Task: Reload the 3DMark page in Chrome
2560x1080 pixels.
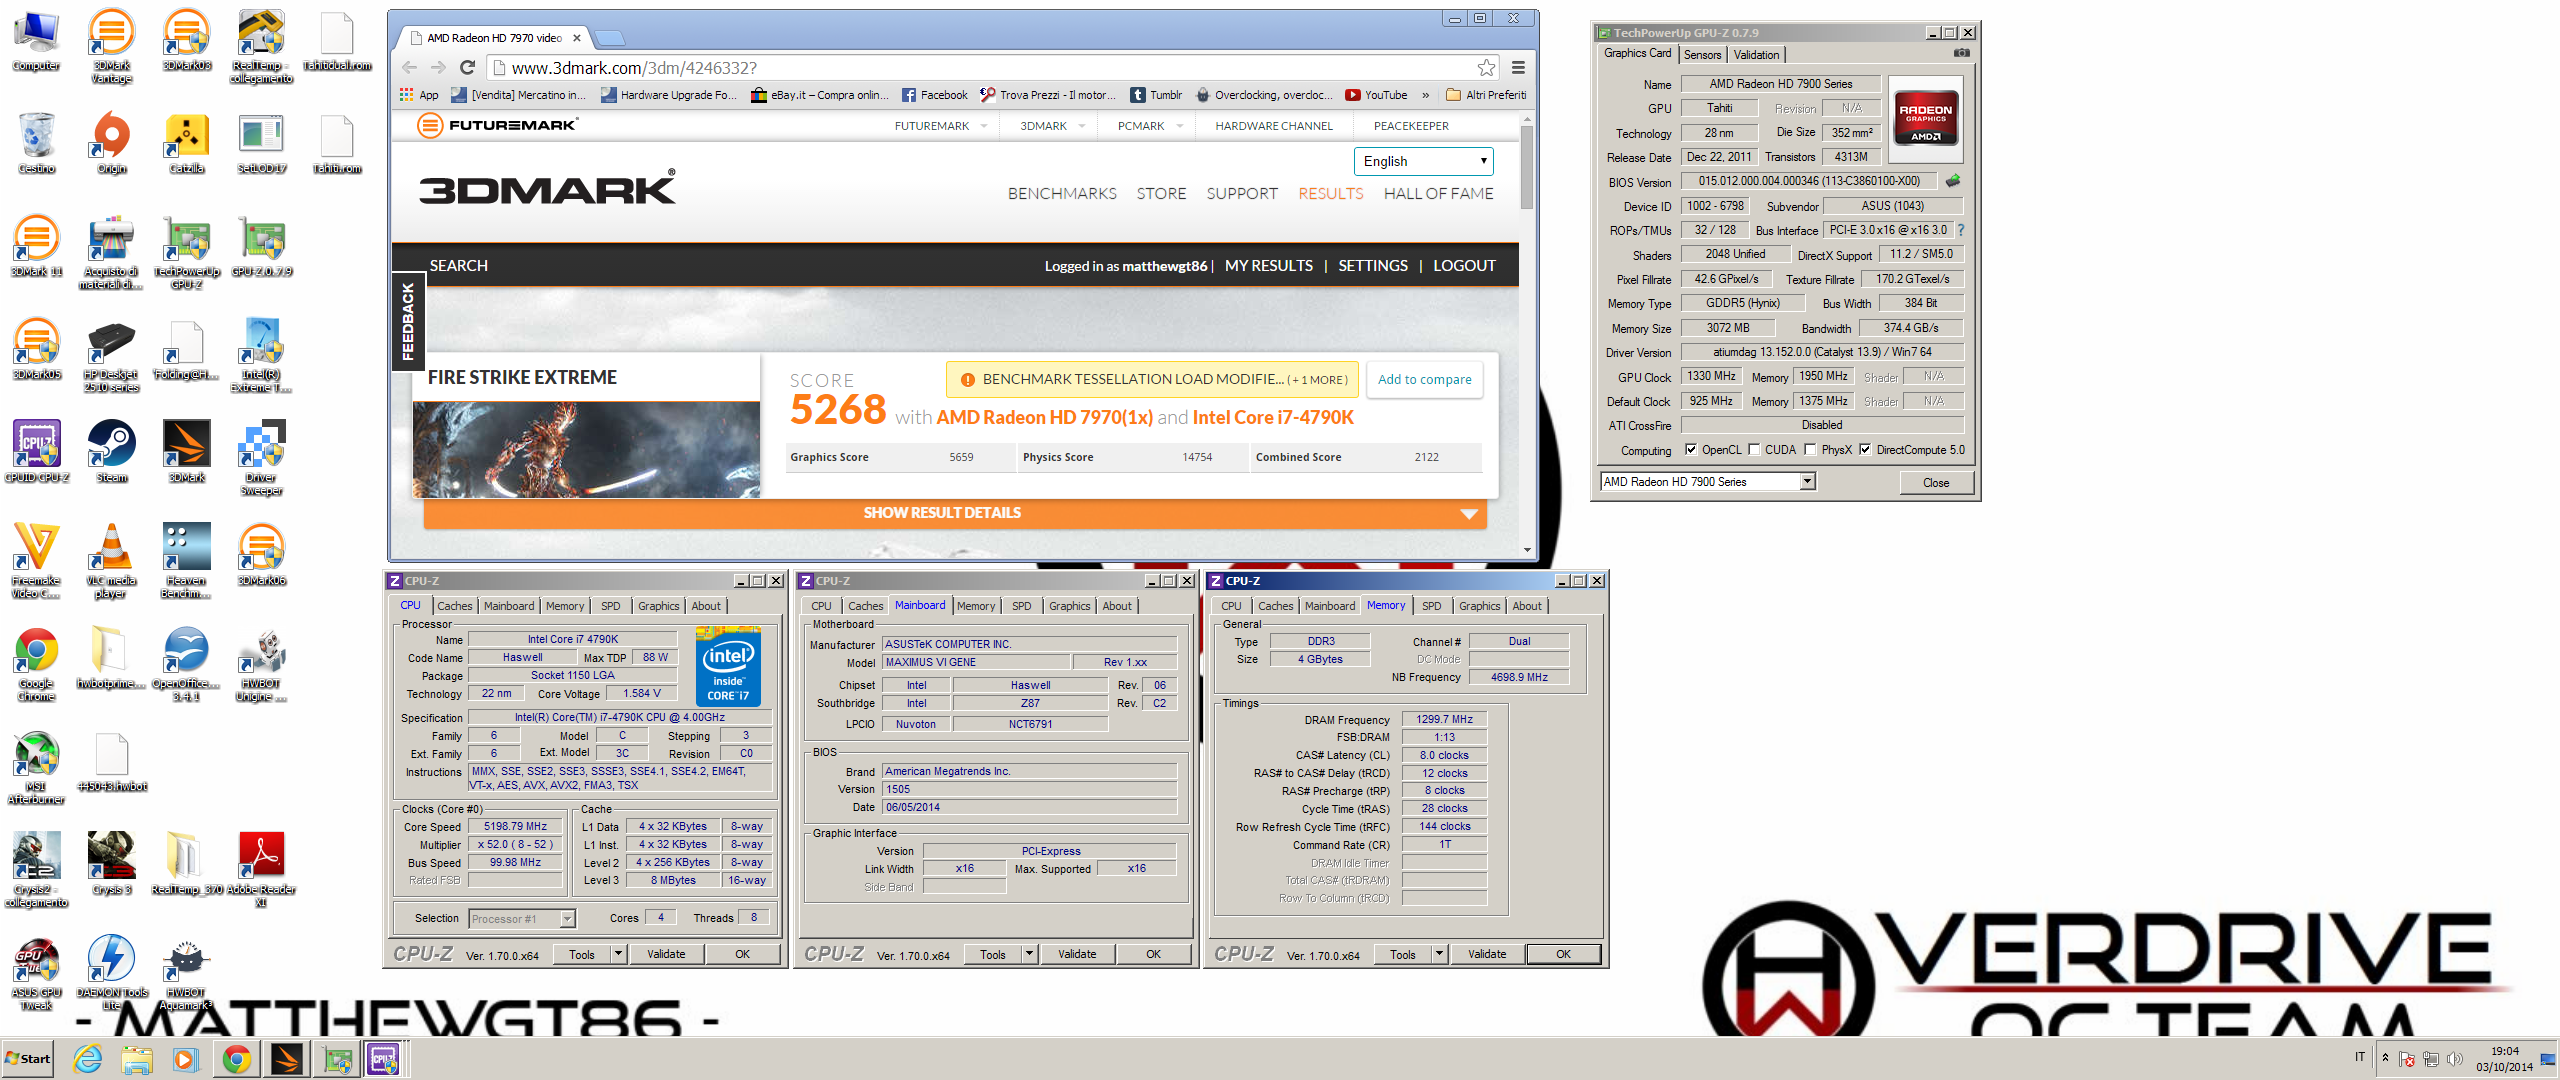Action: click(x=467, y=67)
